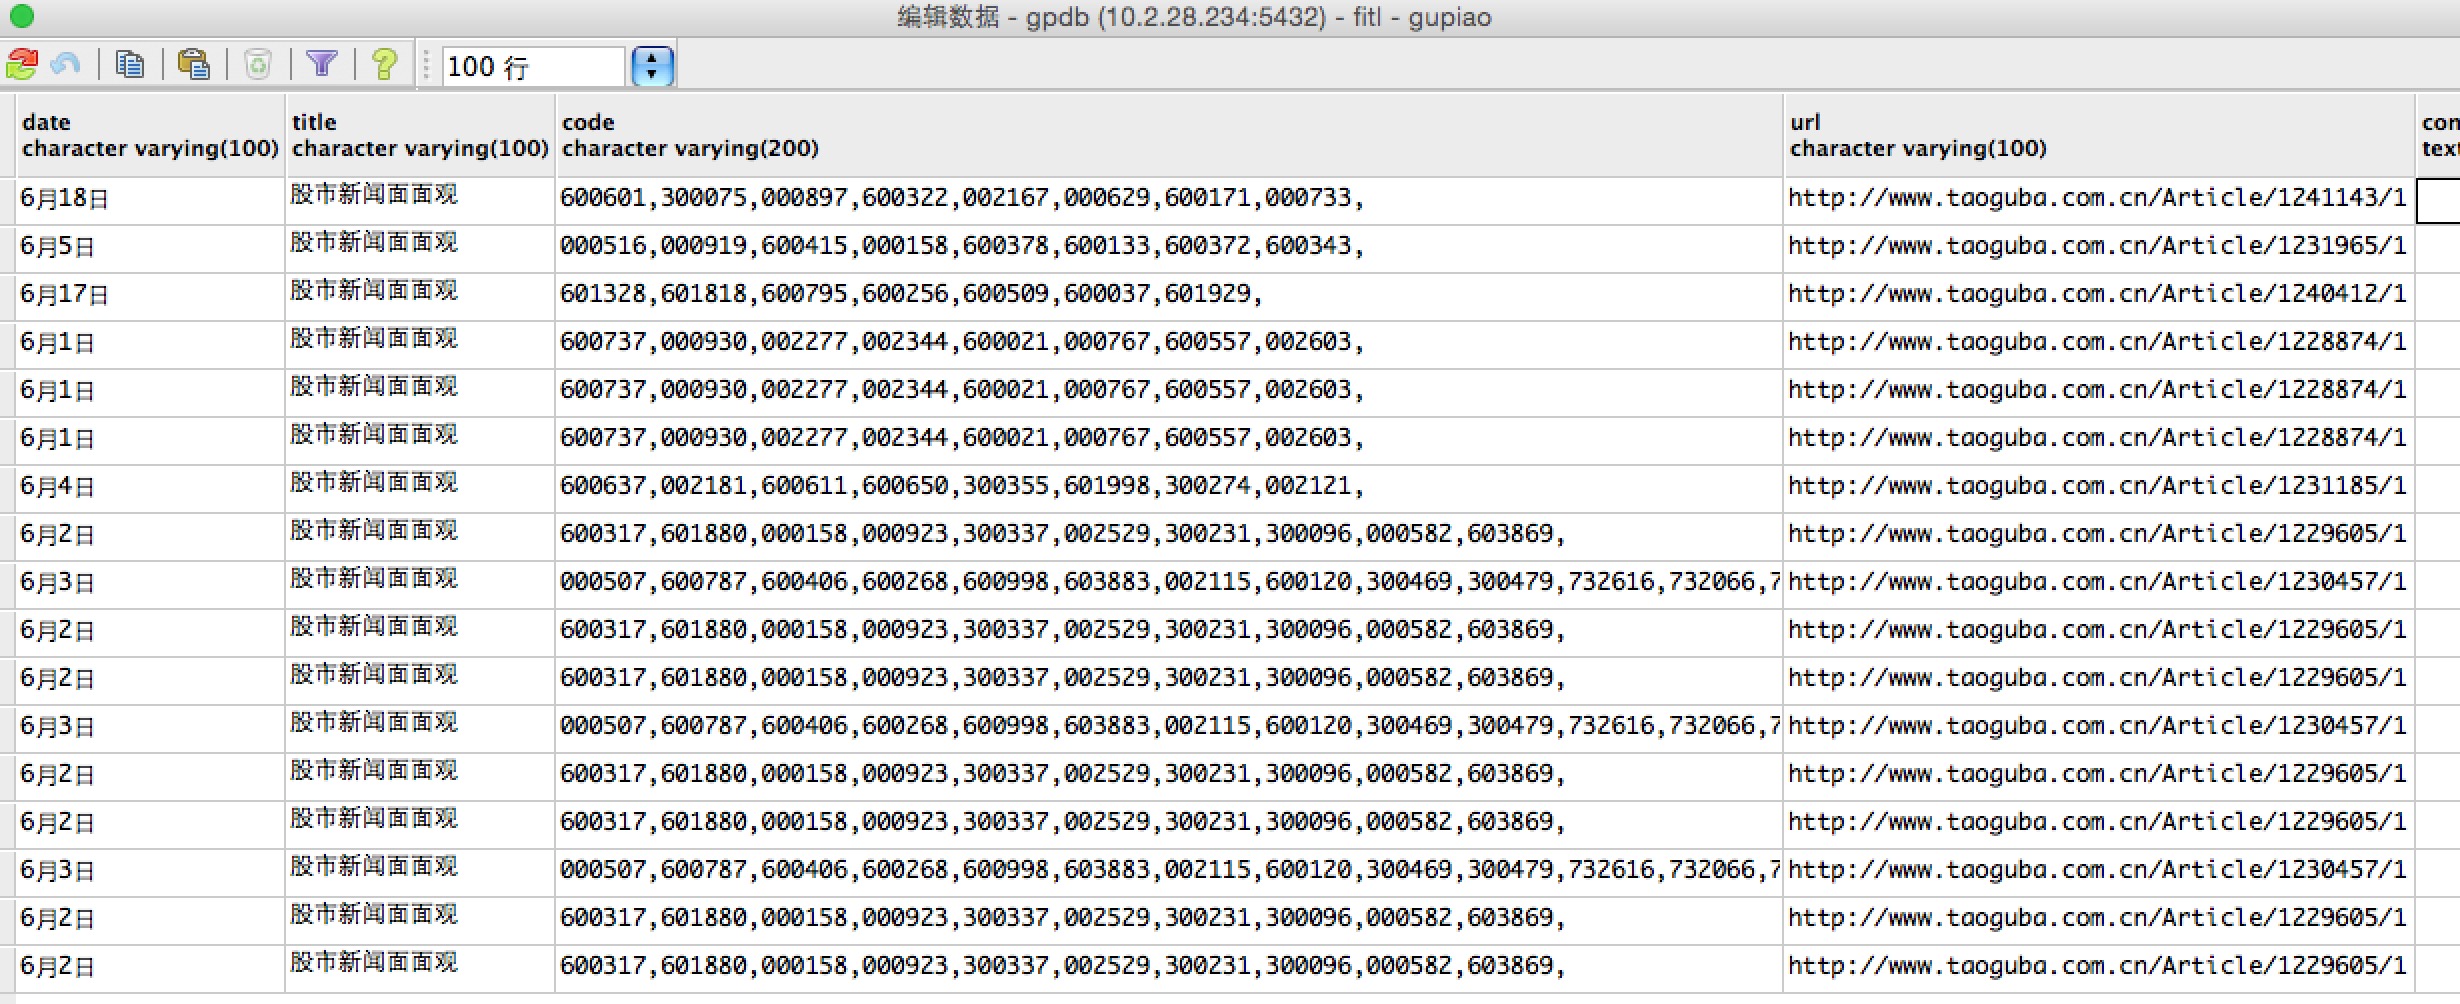Click the Delete rows trash icon

[x=258, y=65]
